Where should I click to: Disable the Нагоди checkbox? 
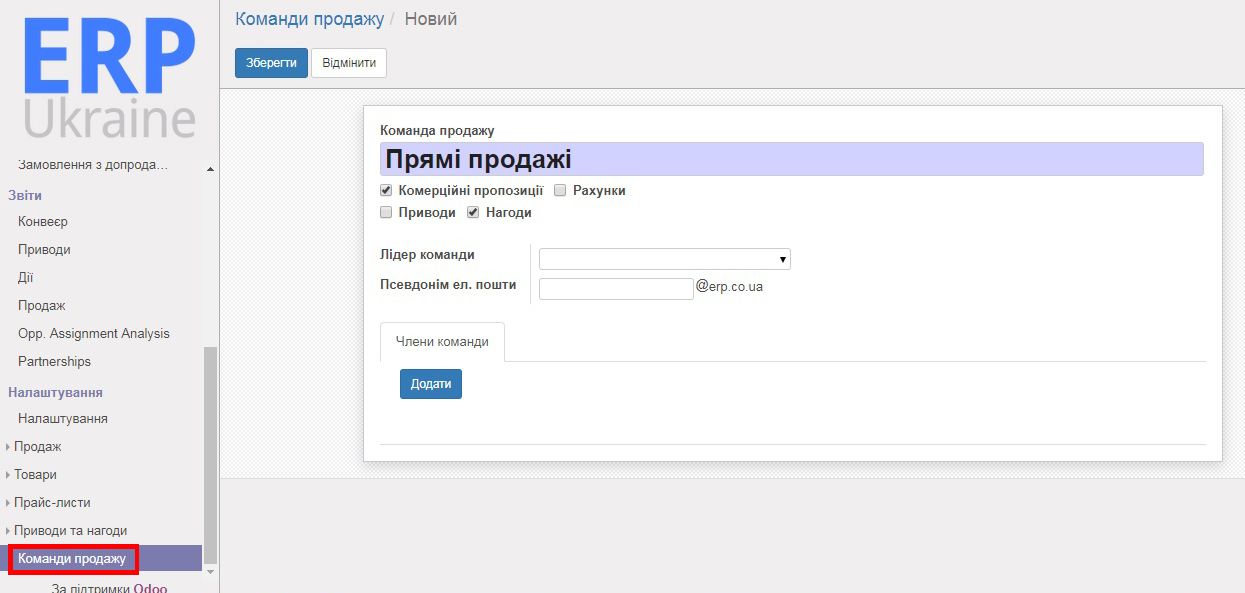[x=472, y=211]
